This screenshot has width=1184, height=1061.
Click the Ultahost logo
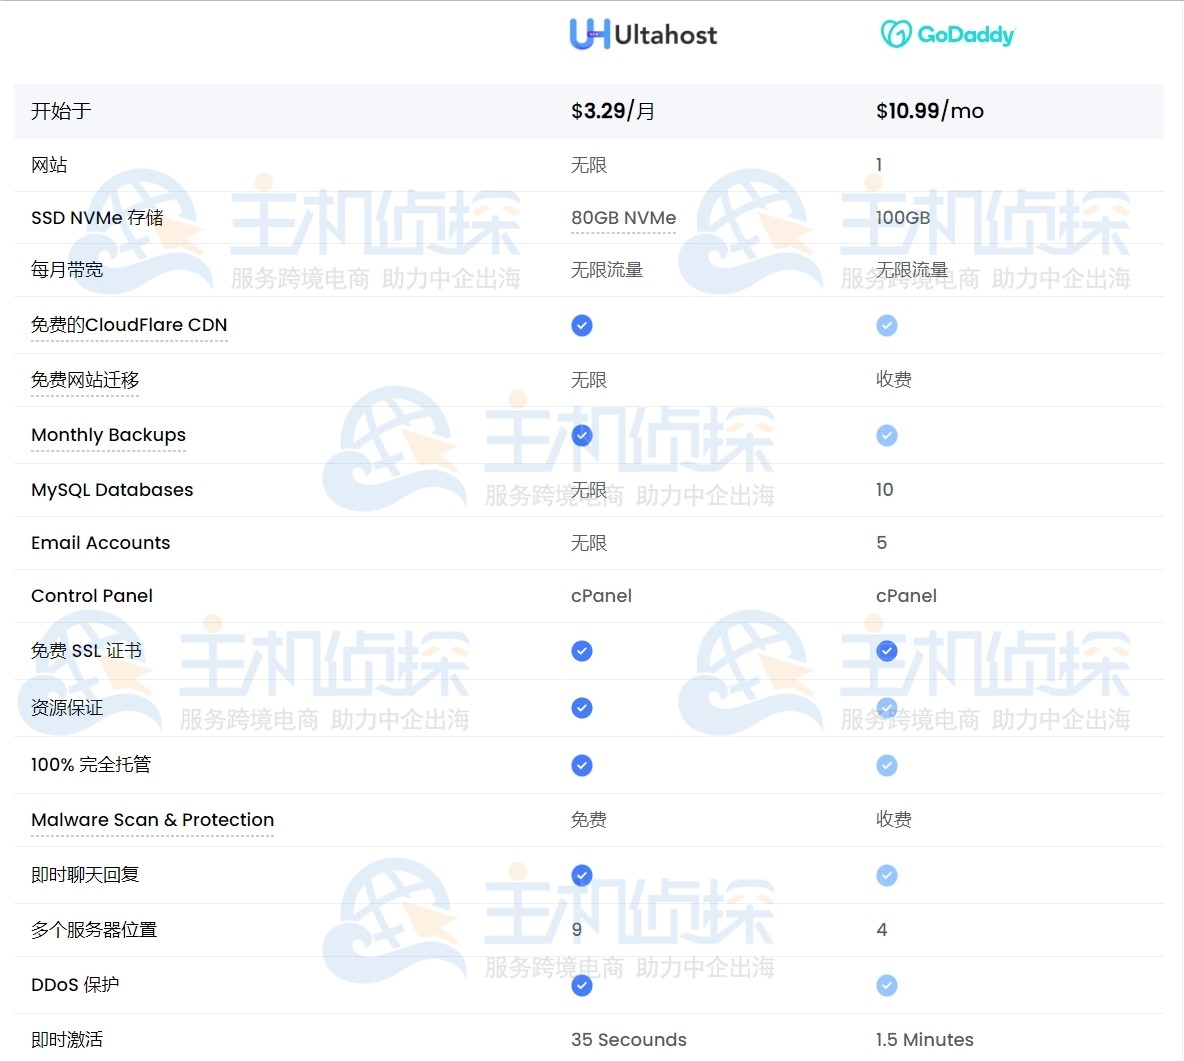click(643, 35)
